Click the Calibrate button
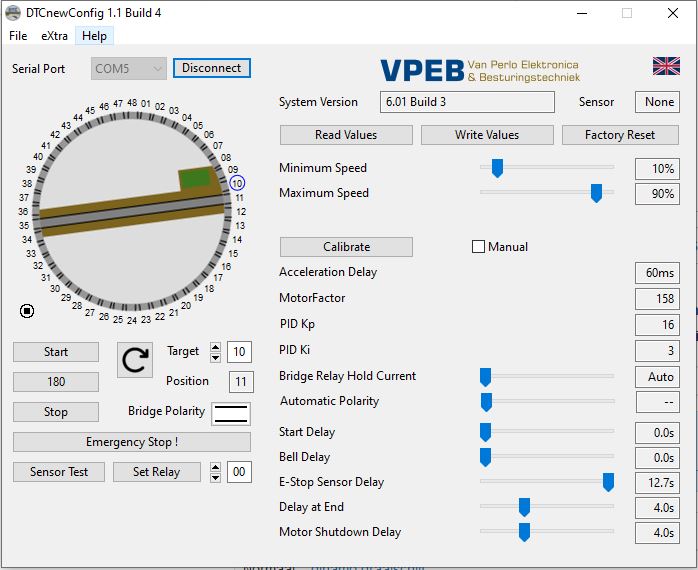This screenshot has height=570, width=698. pos(346,247)
